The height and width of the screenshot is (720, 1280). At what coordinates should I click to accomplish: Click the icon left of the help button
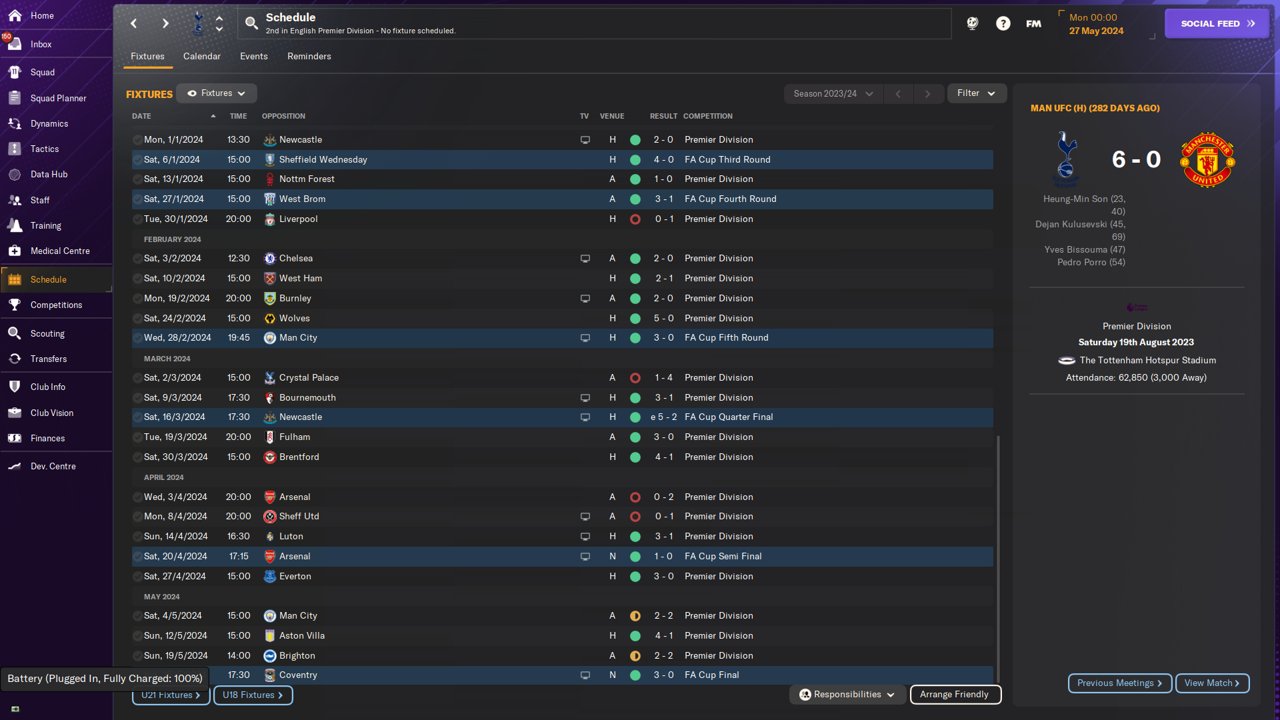pos(972,23)
